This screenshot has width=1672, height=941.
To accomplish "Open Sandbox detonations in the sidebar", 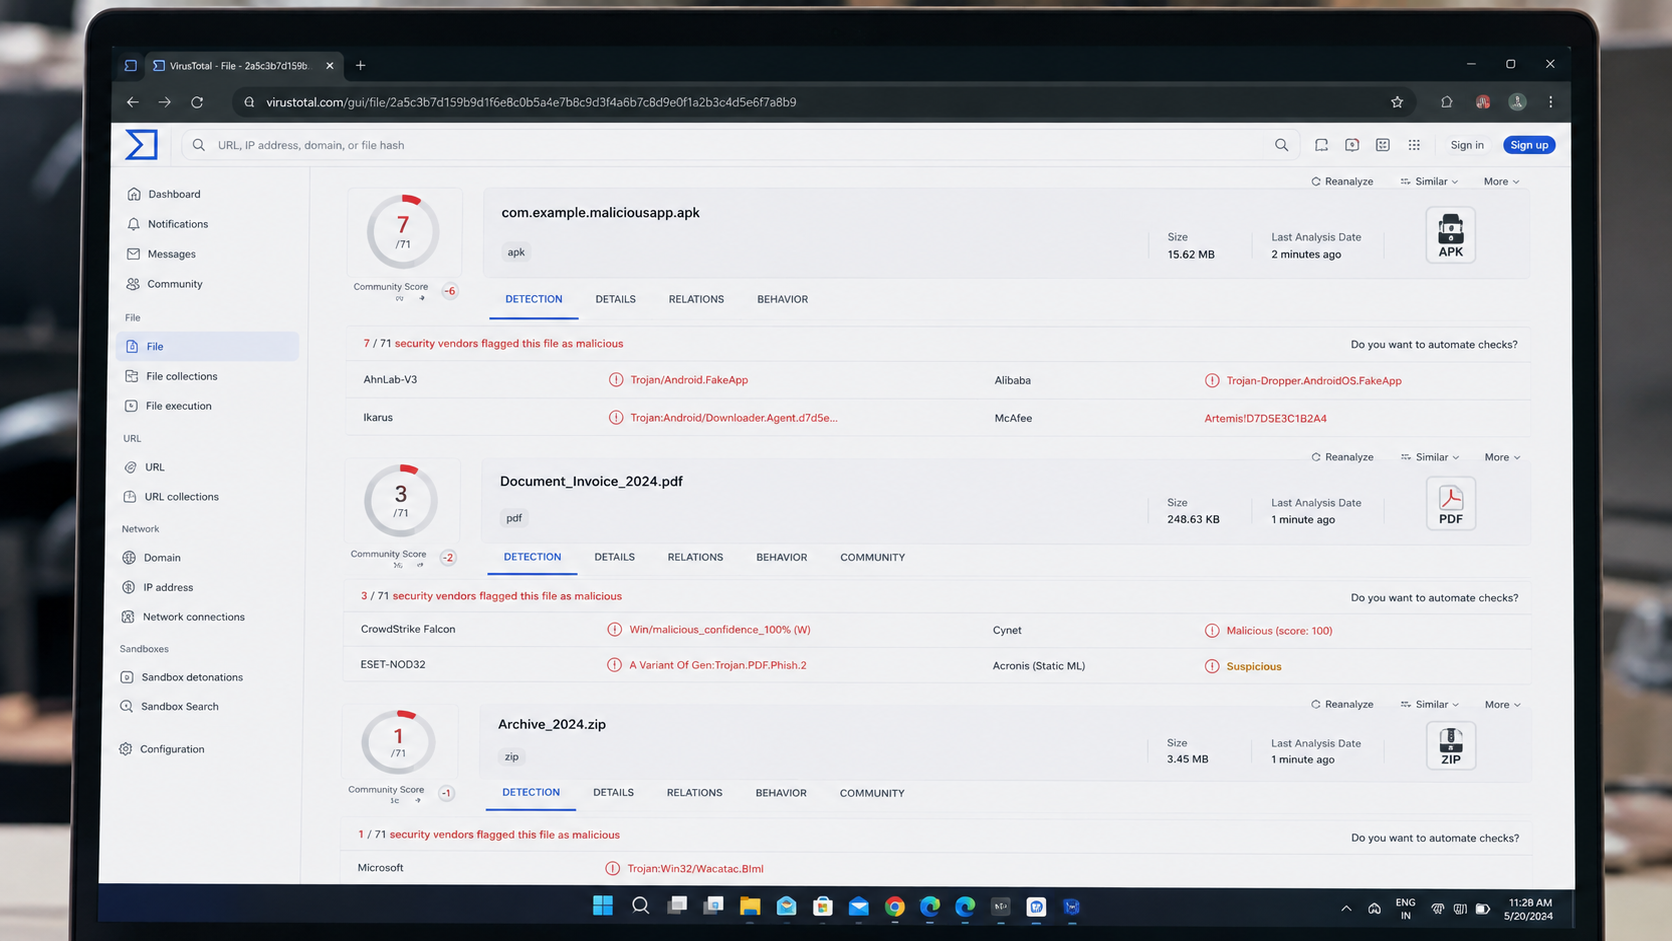I will point(181,677).
